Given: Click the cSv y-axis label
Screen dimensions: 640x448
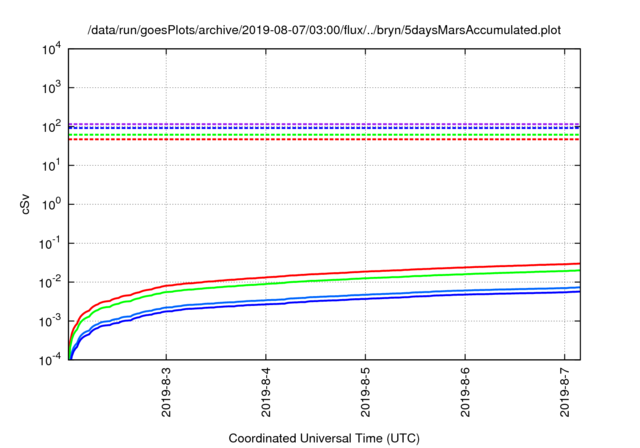Looking at the screenshot, I should [26, 204].
